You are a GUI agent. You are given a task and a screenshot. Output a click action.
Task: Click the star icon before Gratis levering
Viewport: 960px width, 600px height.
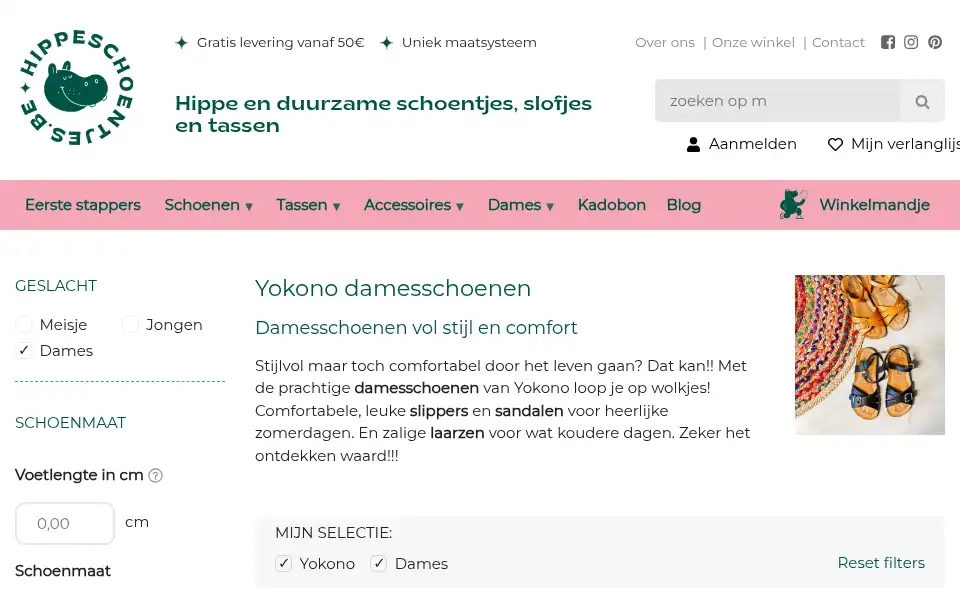(181, 43)
